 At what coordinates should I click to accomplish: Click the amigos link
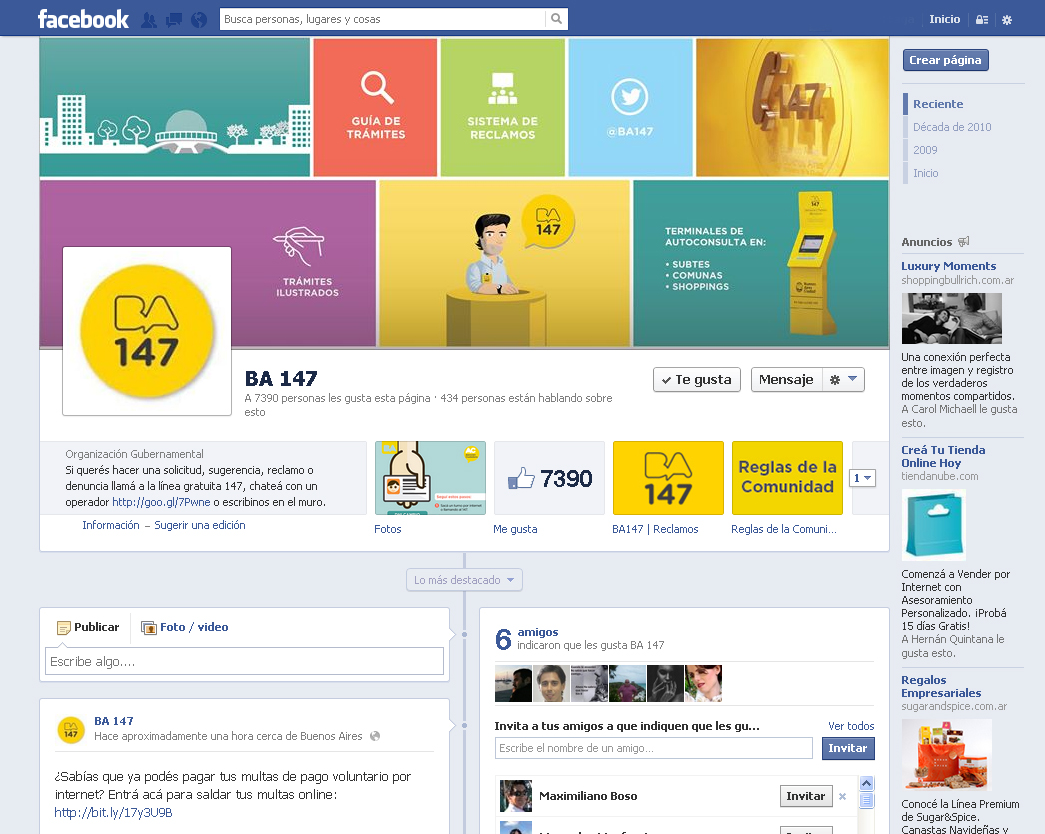(x=538, y=632)
